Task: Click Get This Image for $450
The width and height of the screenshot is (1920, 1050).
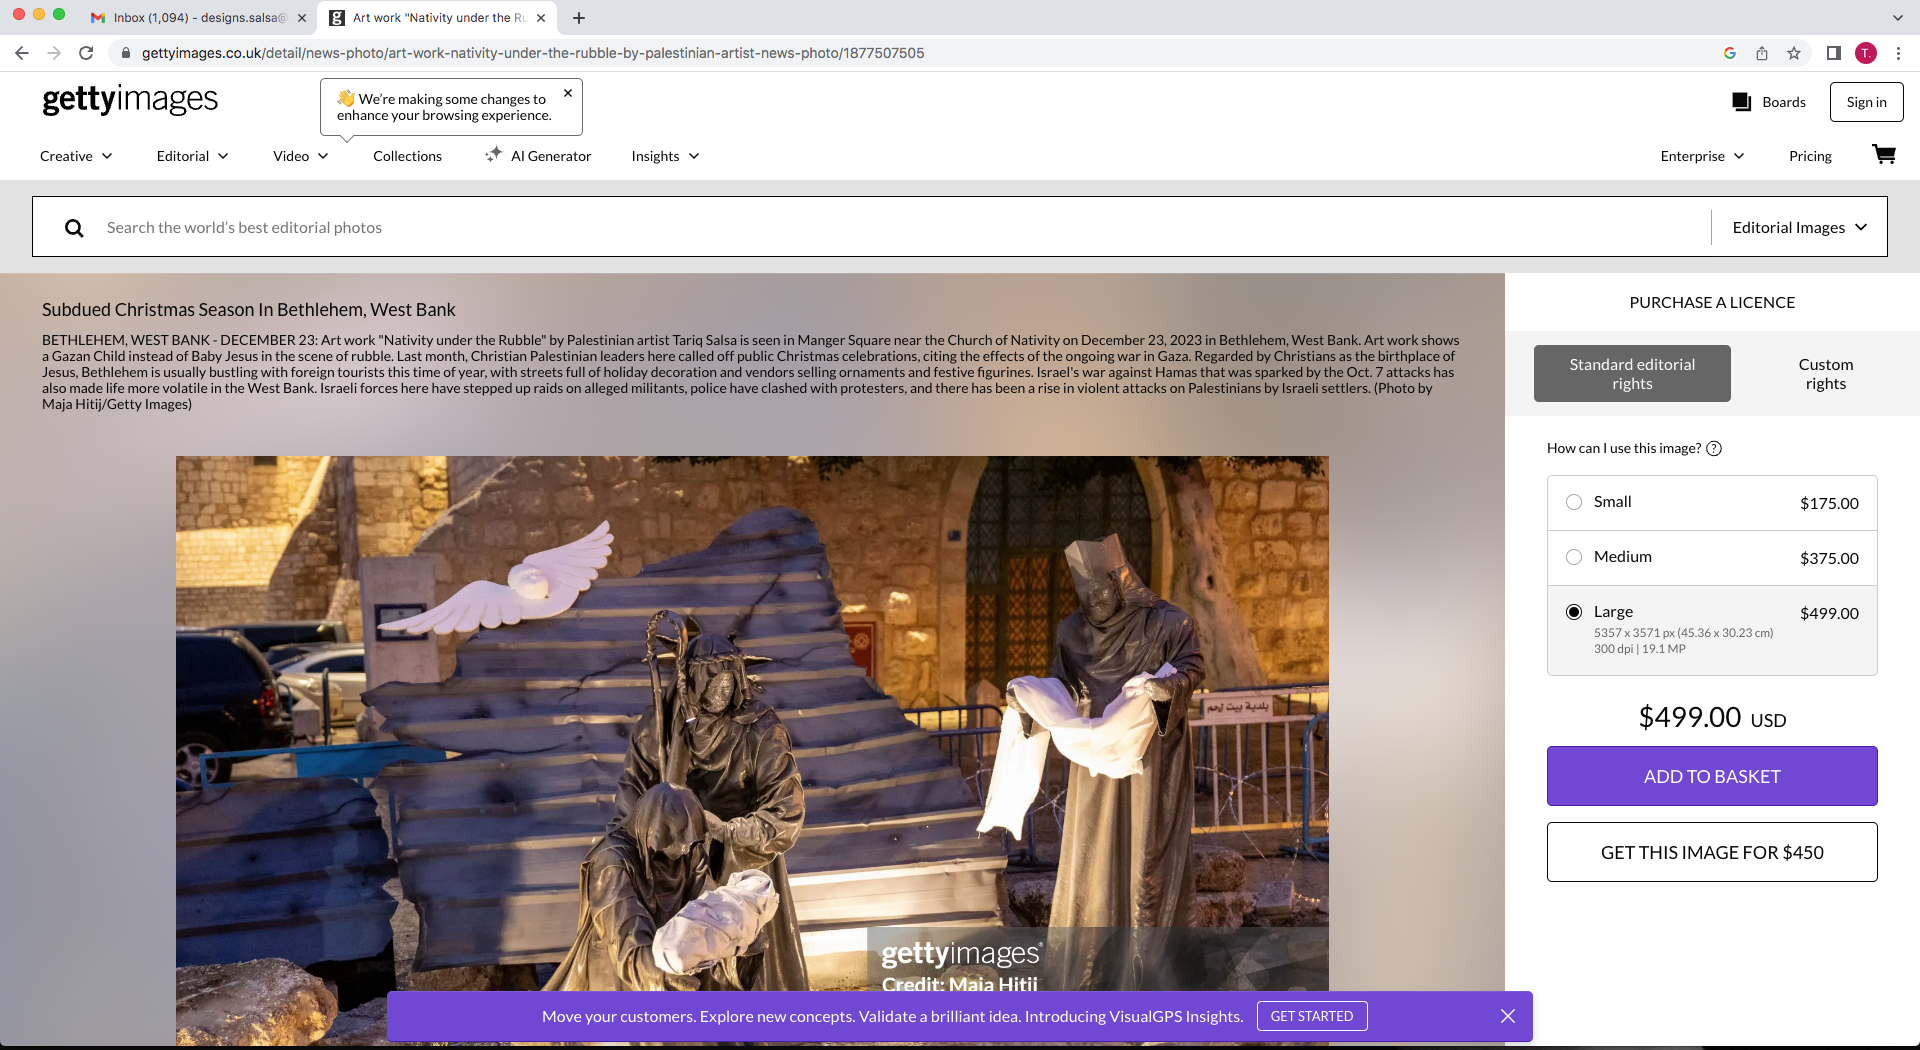Action: coord(1712,852)
